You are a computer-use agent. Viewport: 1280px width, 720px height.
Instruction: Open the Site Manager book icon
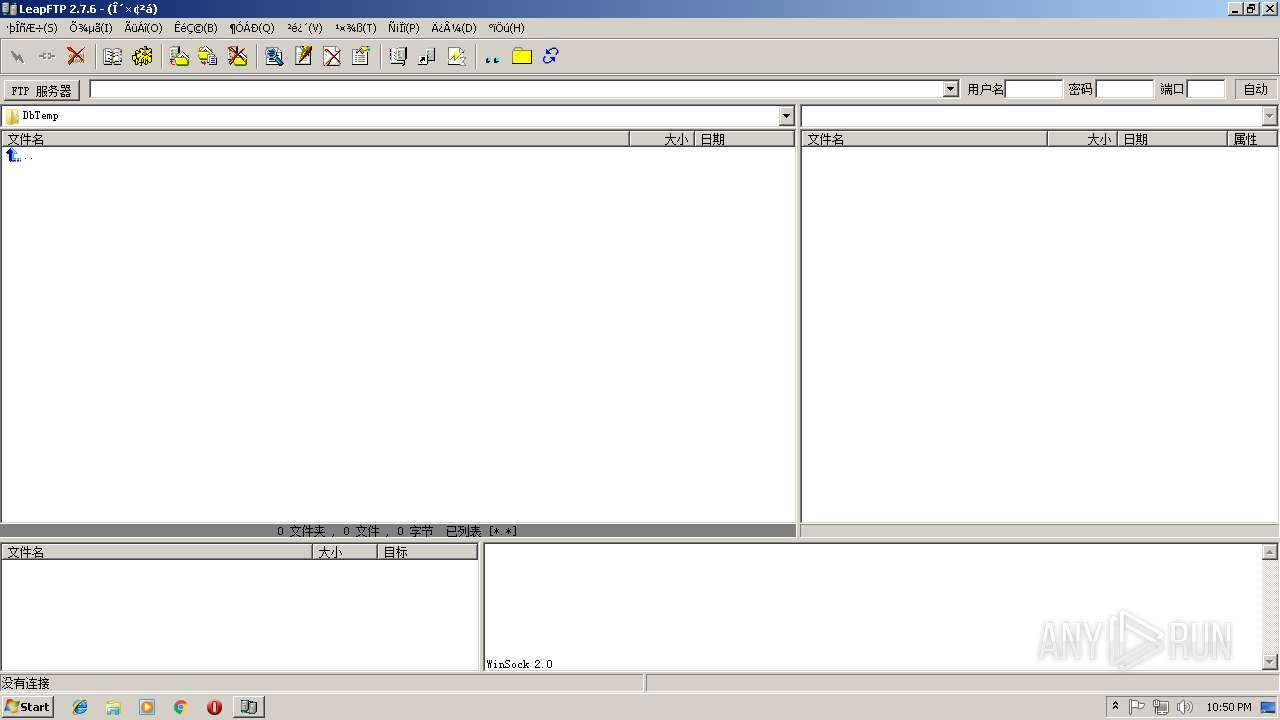point(113,57)
